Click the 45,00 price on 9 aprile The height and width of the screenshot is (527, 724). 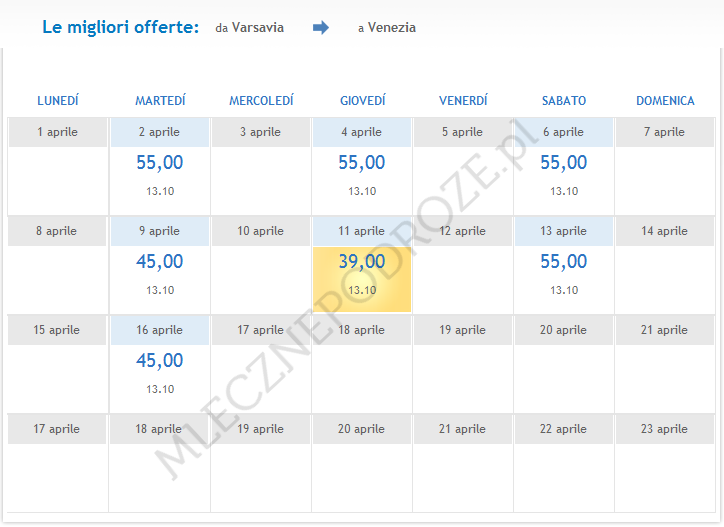point(160,262)
